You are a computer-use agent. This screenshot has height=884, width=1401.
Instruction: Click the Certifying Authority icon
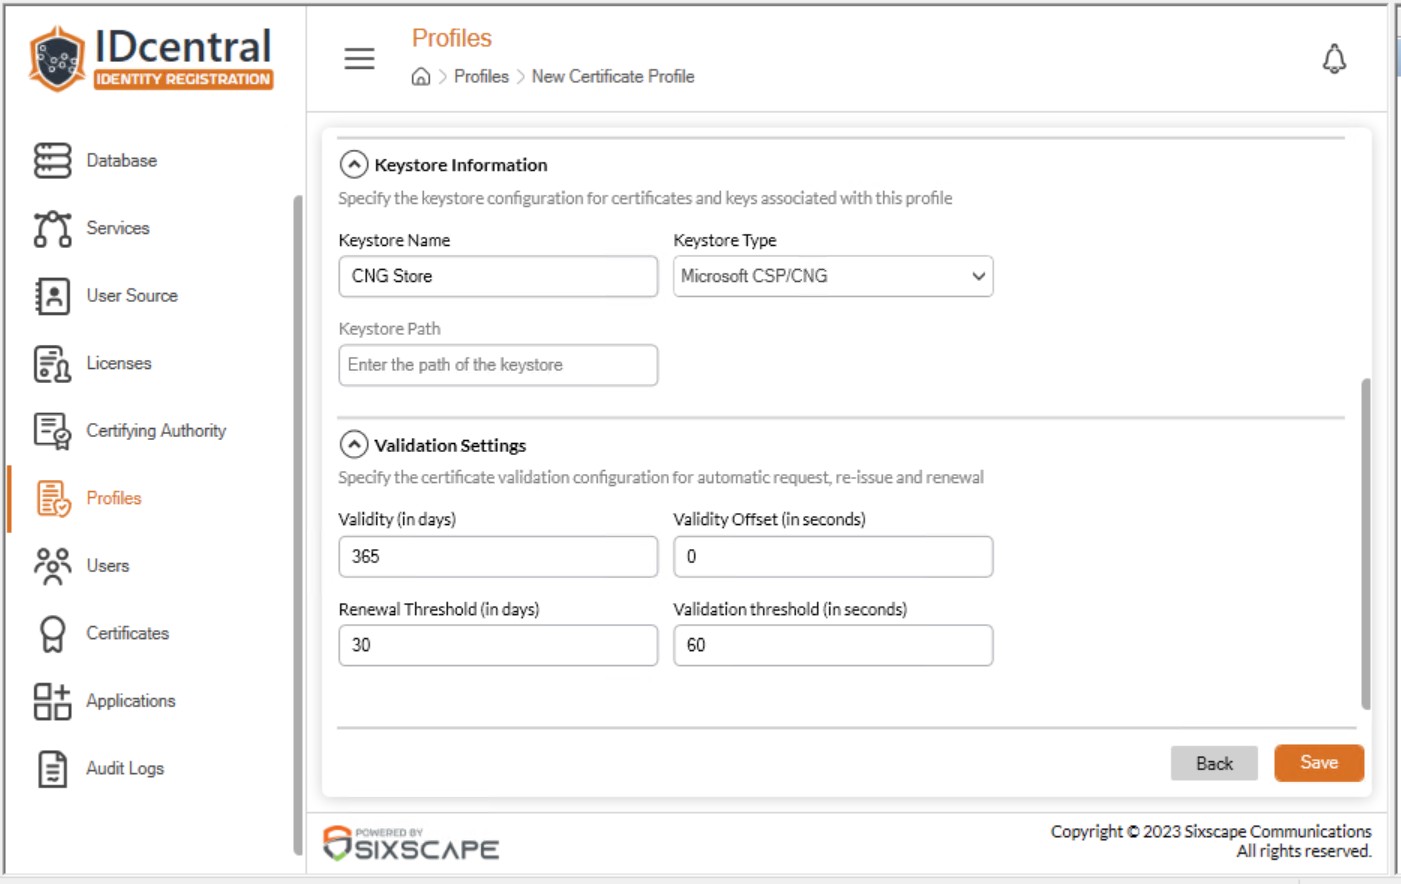52,431
